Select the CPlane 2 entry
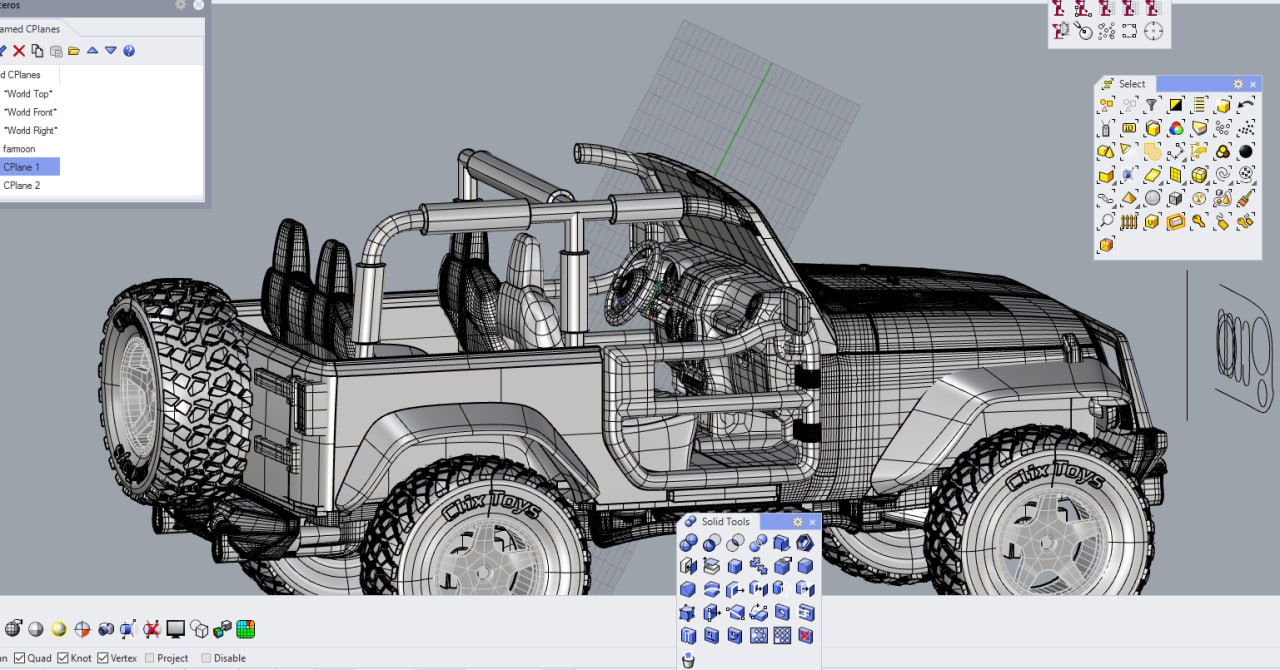 point(22,185)
